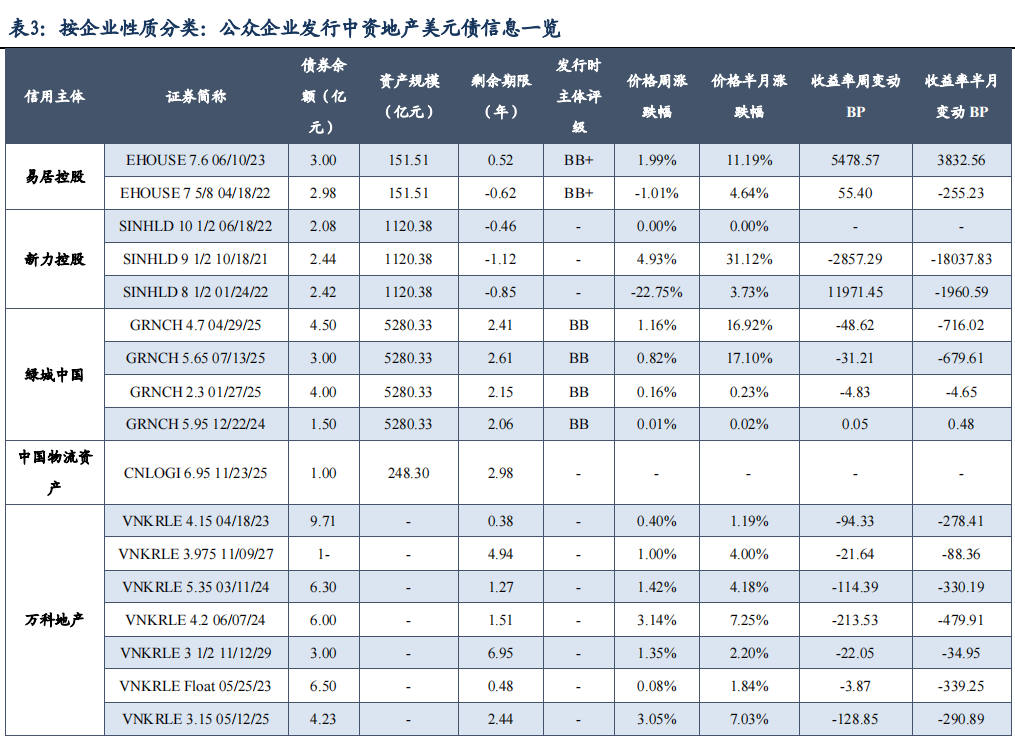Click yield change value 3832.56
The image size is (1015, 736).
961,160
